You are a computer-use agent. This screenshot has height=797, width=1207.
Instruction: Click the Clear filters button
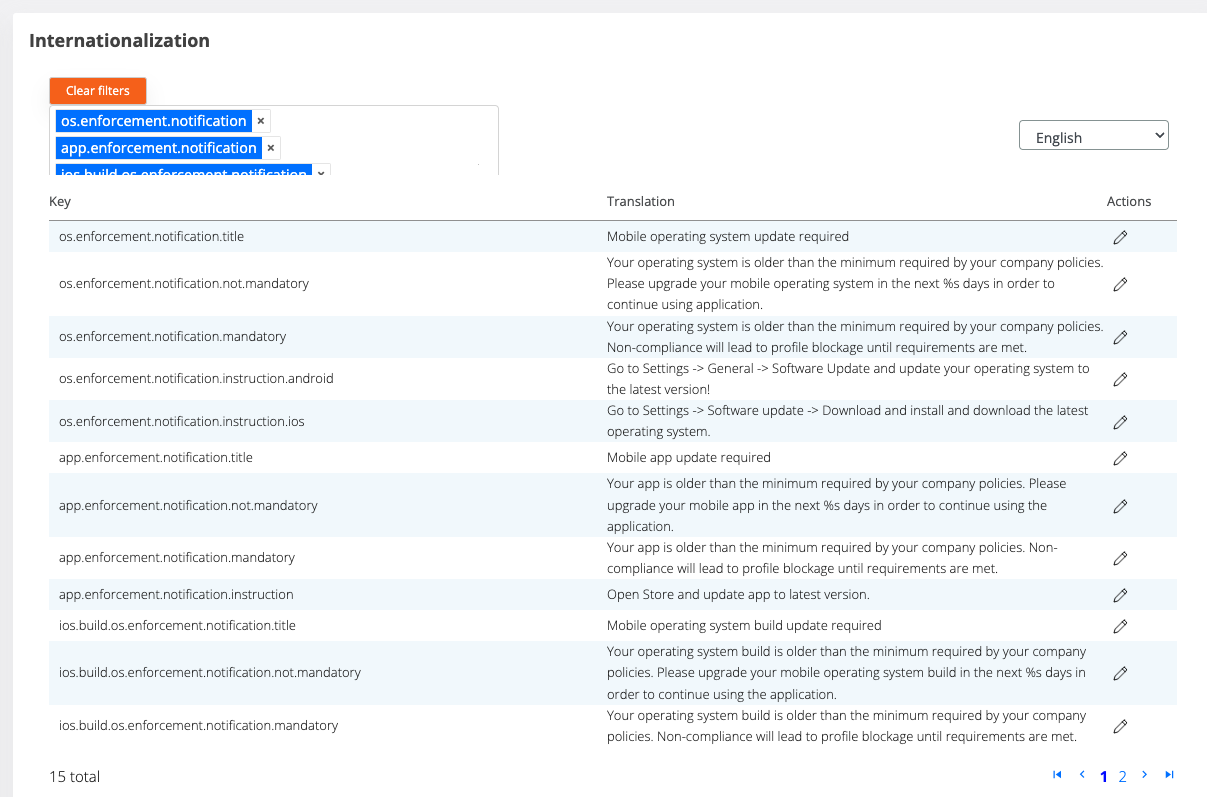coord(98,91)
